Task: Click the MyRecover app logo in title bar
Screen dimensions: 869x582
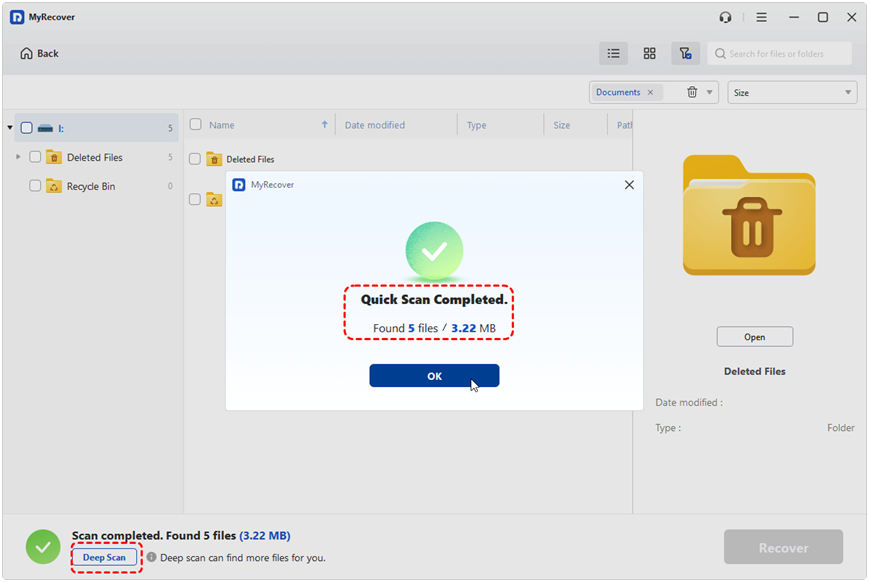Action: tap(17, 17)
